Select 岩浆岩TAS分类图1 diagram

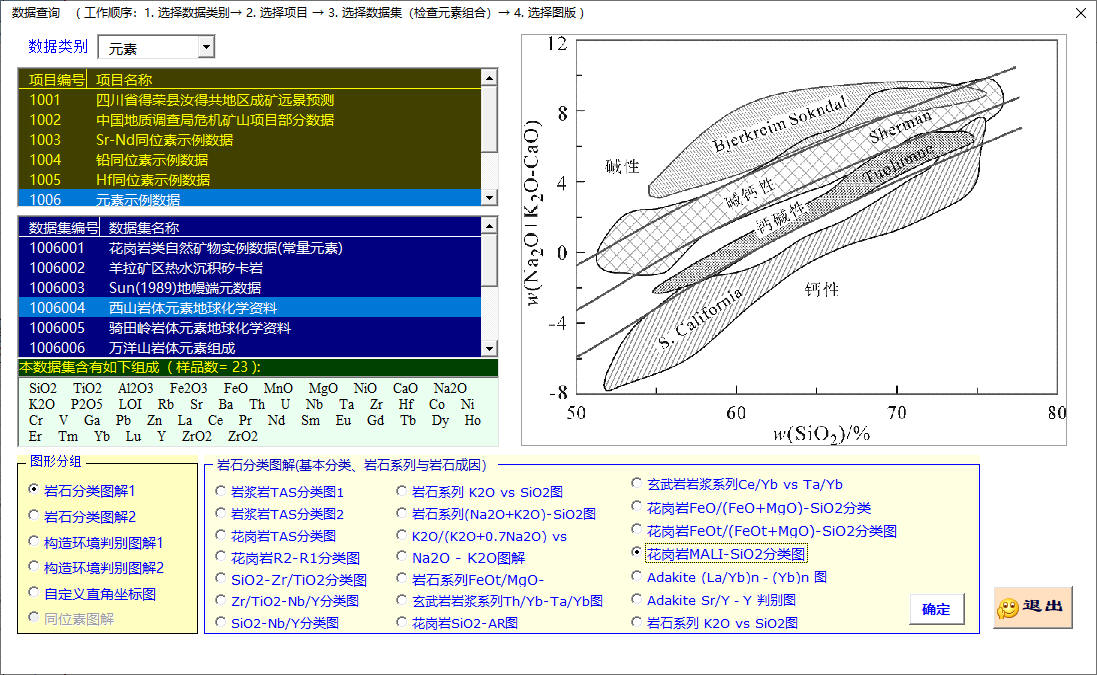pyautogui.click(x=221, y=492)
